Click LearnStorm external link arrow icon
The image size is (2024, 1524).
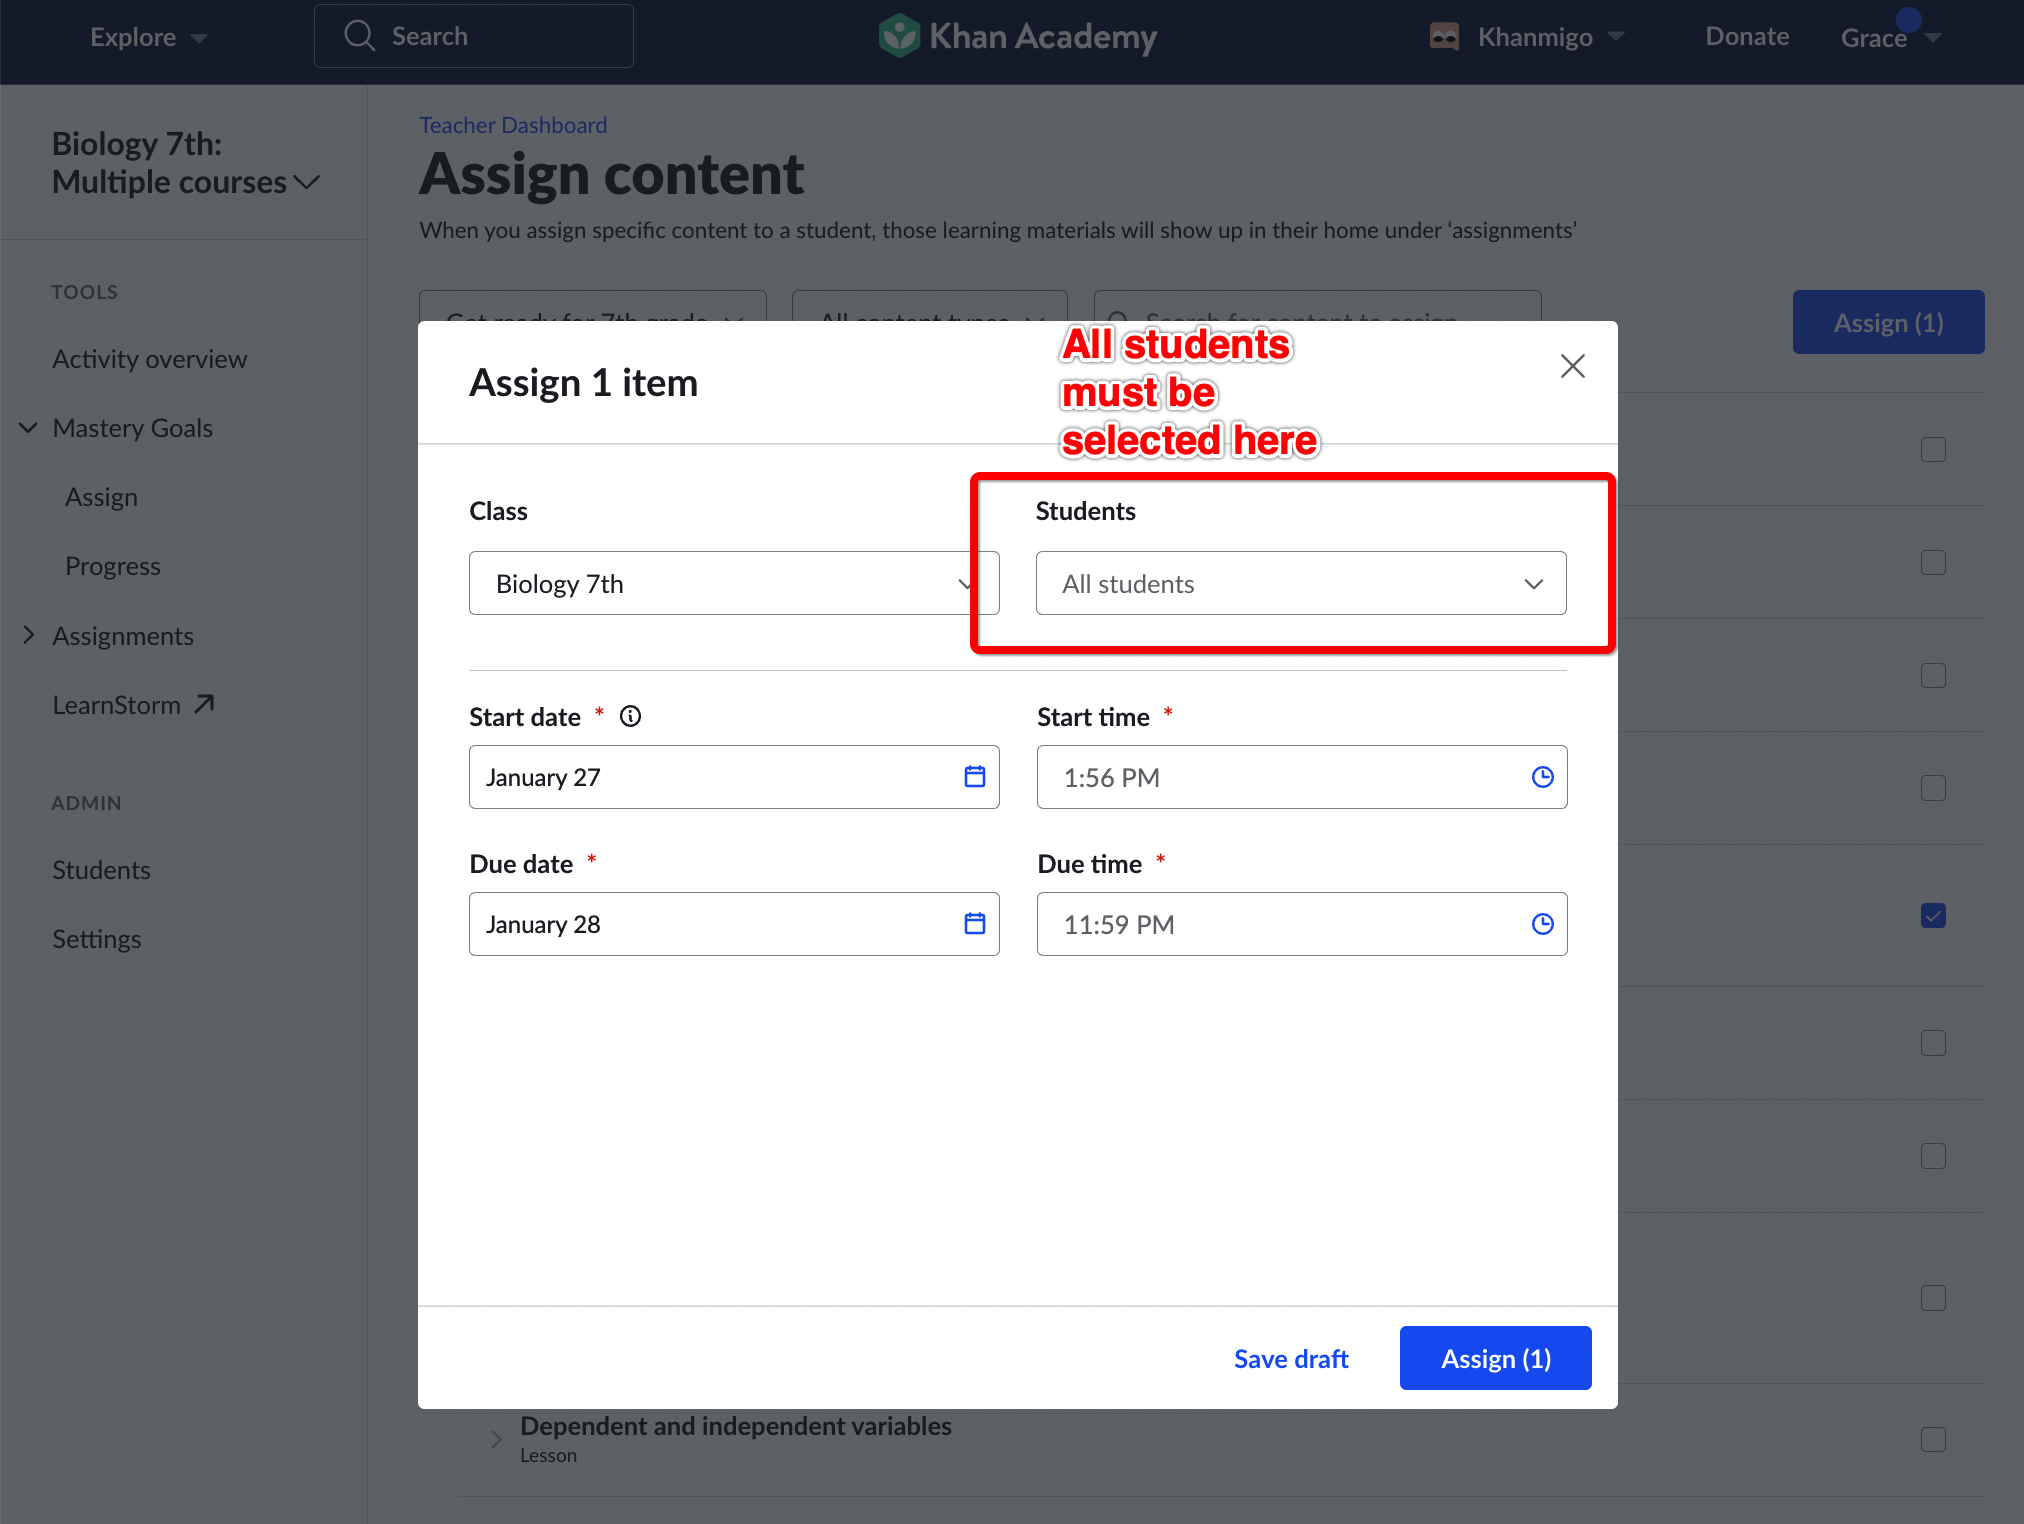pos(205,704)
